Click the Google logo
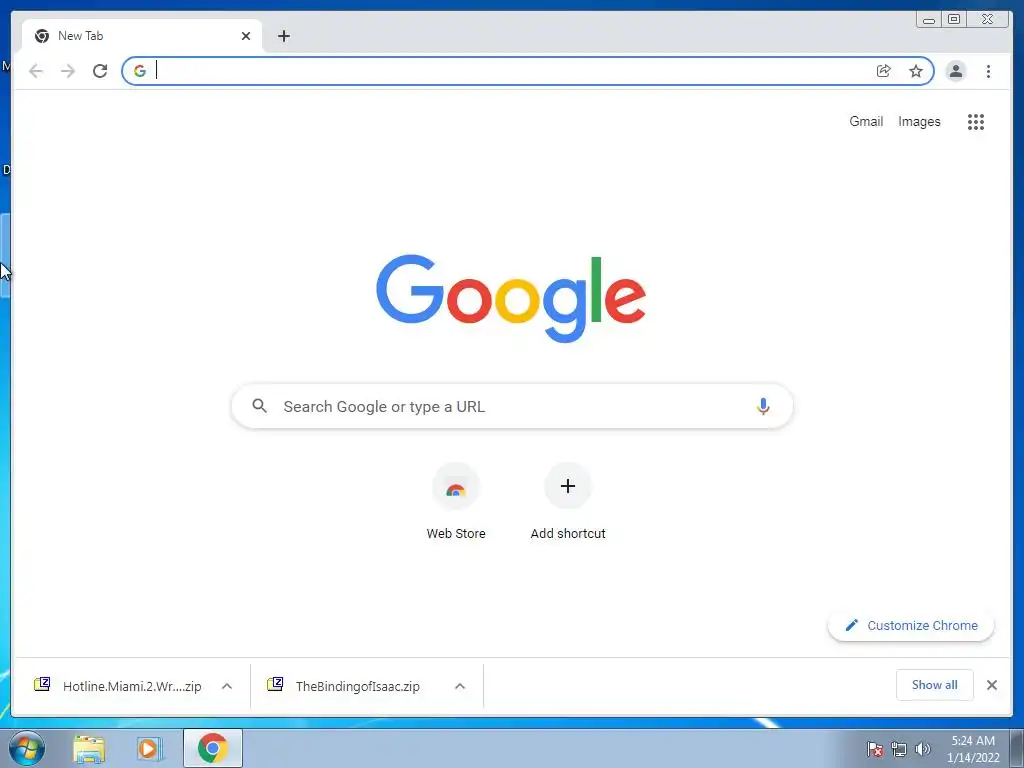 click(511, 298)
